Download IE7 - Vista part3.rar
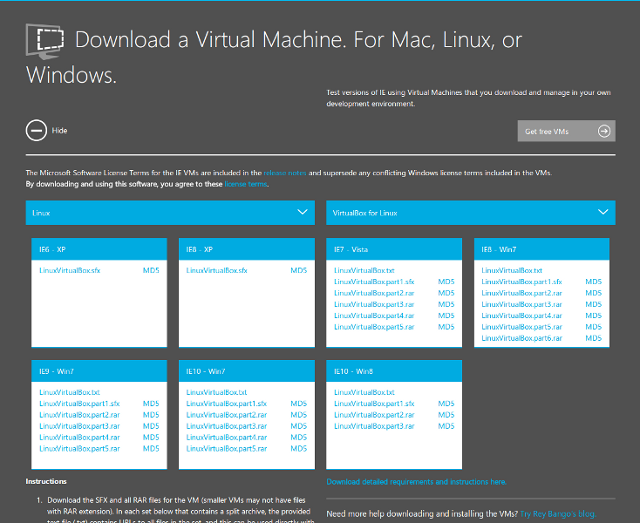 374,304
